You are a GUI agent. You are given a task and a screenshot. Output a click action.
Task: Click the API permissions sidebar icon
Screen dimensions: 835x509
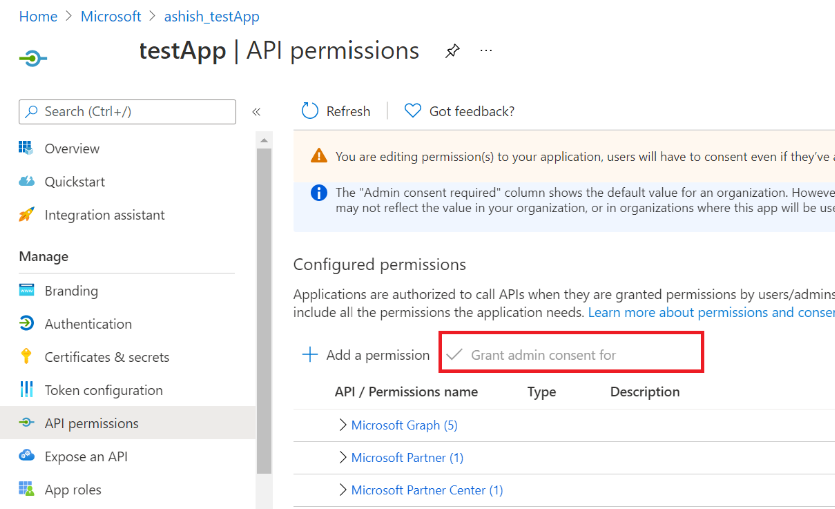point(27,423)
